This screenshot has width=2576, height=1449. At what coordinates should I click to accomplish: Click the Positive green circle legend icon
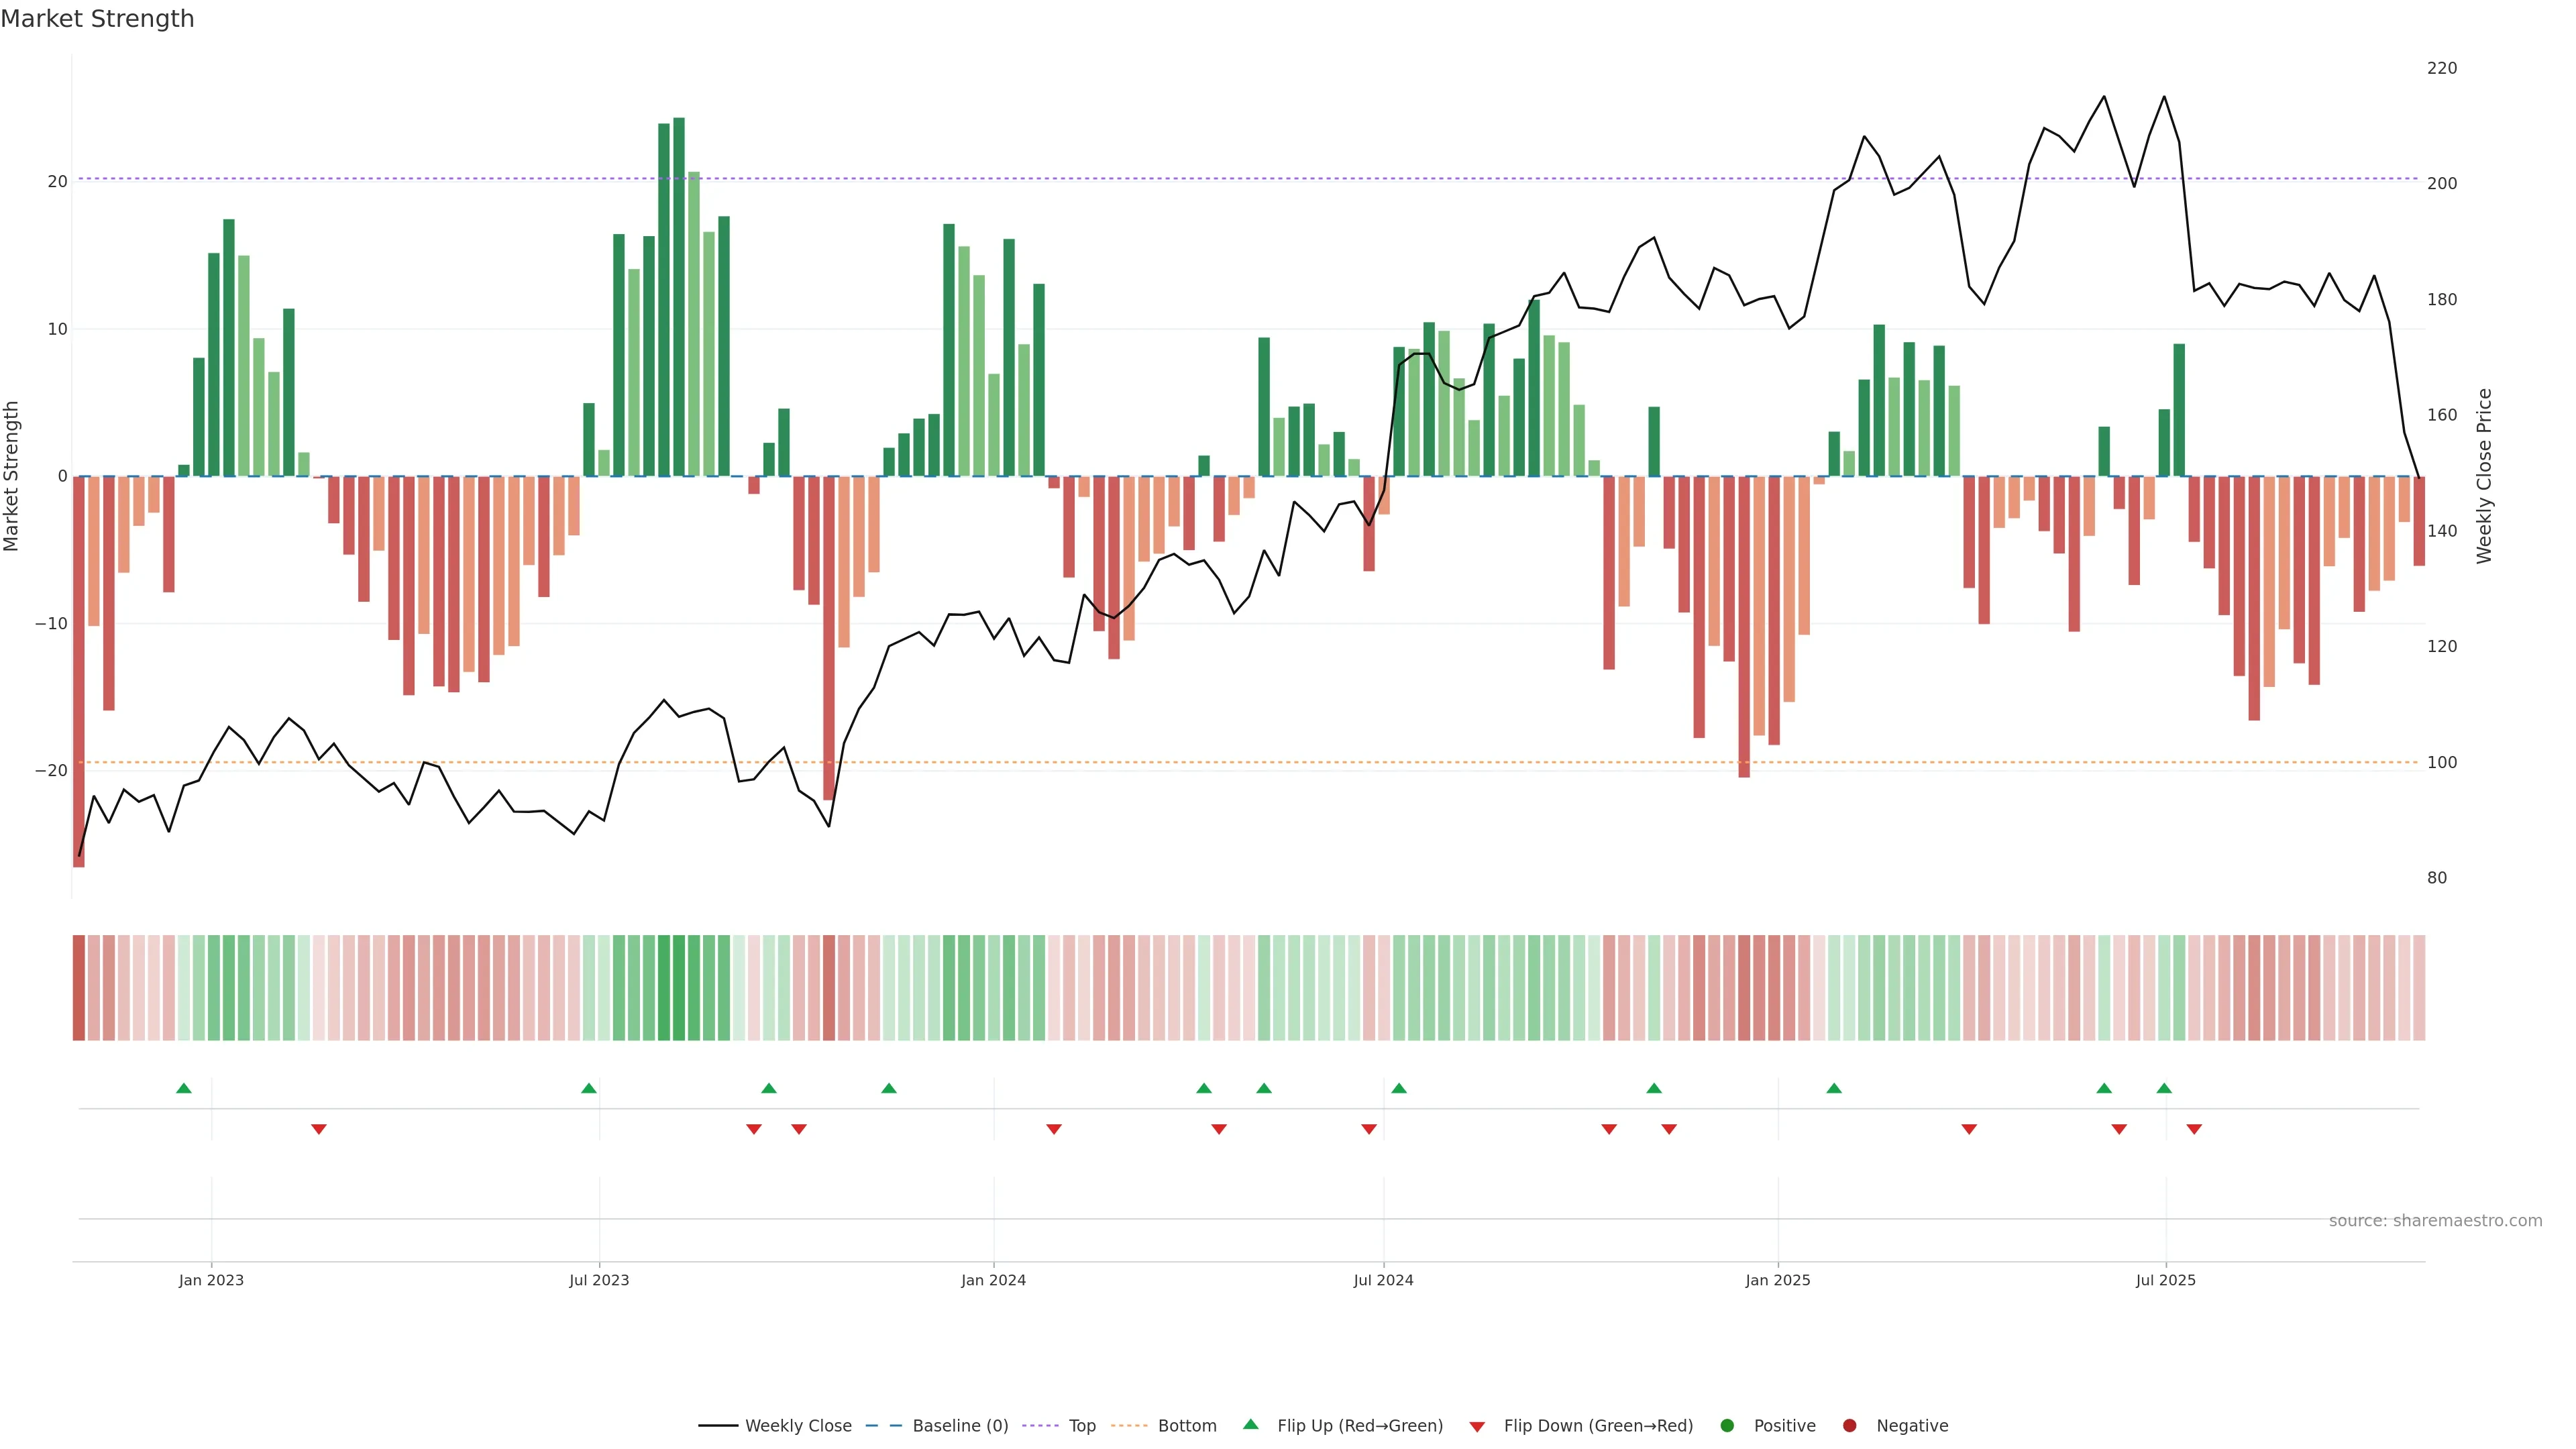coord(1727,1426)
